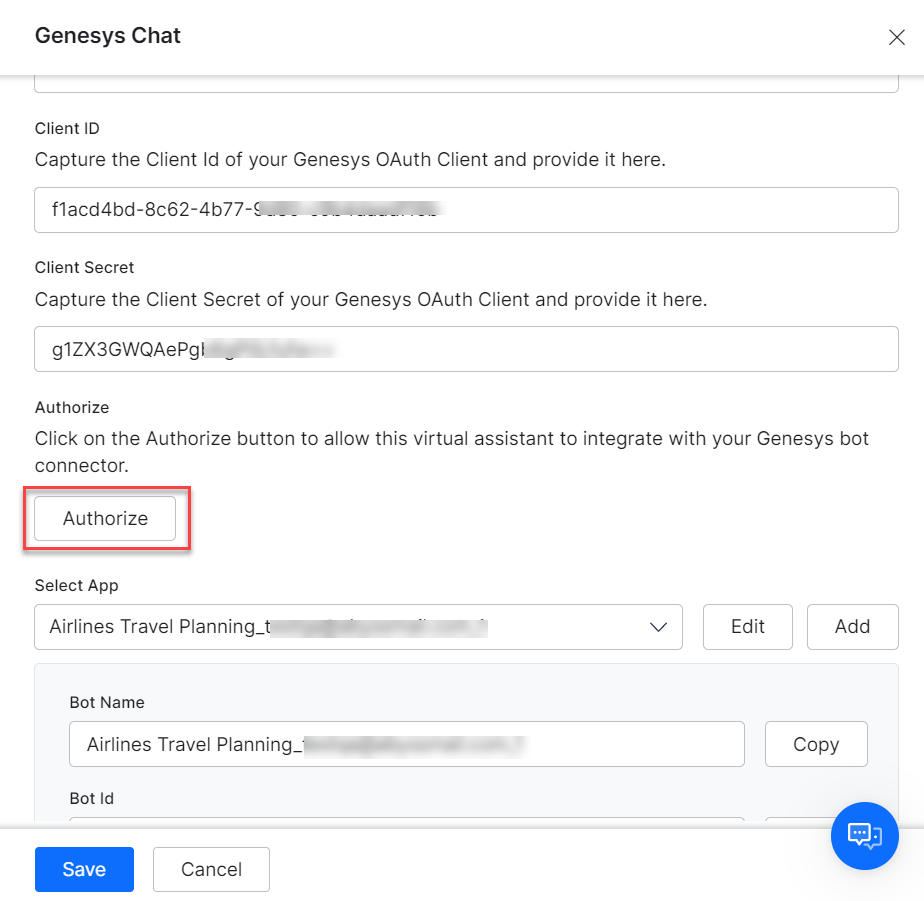The width and height of the screenshot is (924, 901).
Task: Close the Genesys Chat dialog
Action: tap(897, 37)
